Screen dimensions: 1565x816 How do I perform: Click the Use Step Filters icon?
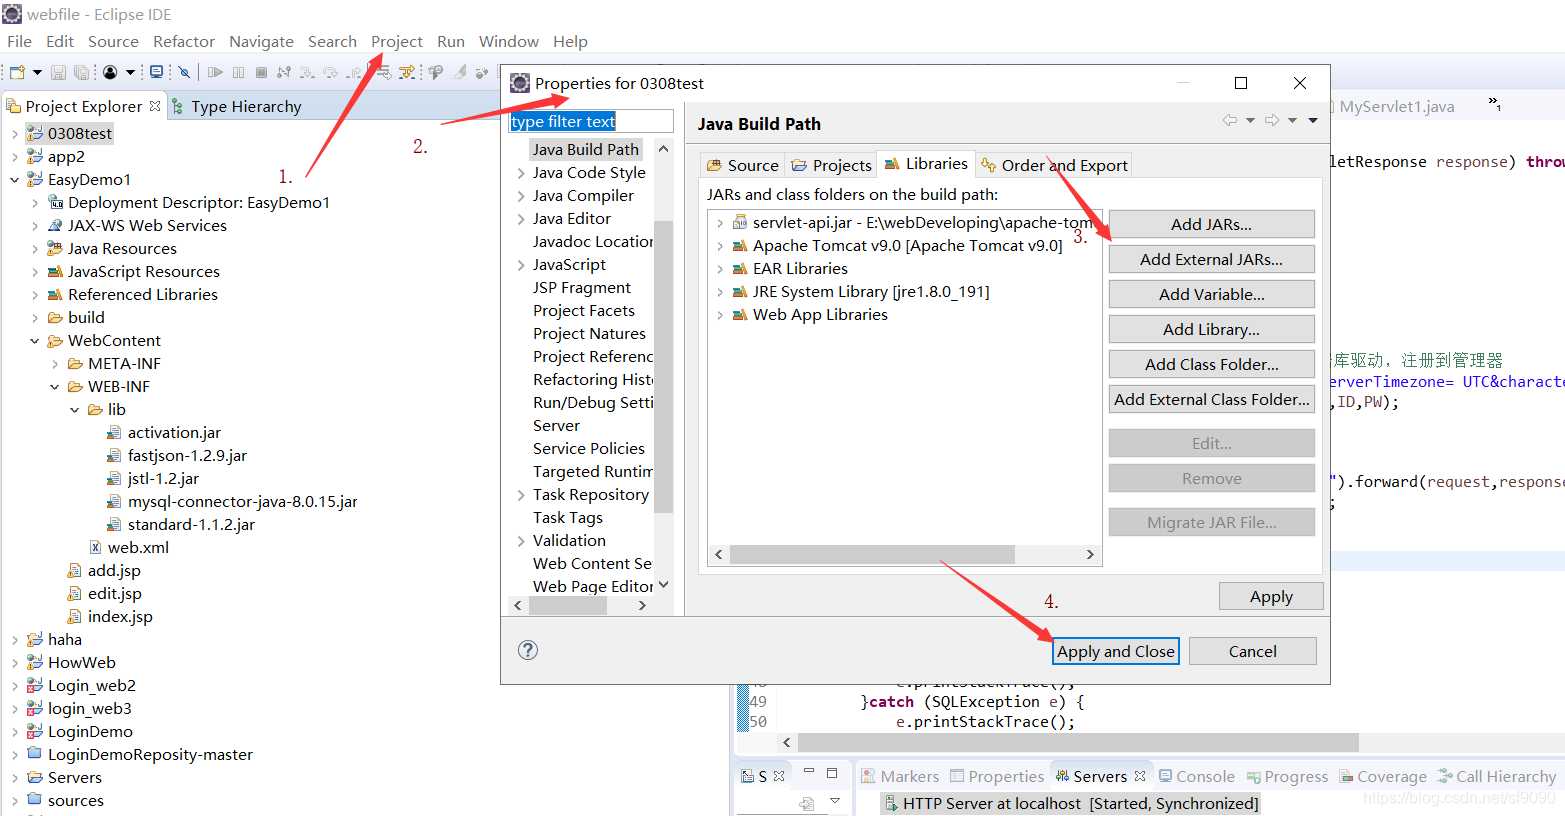pos(407,72)
